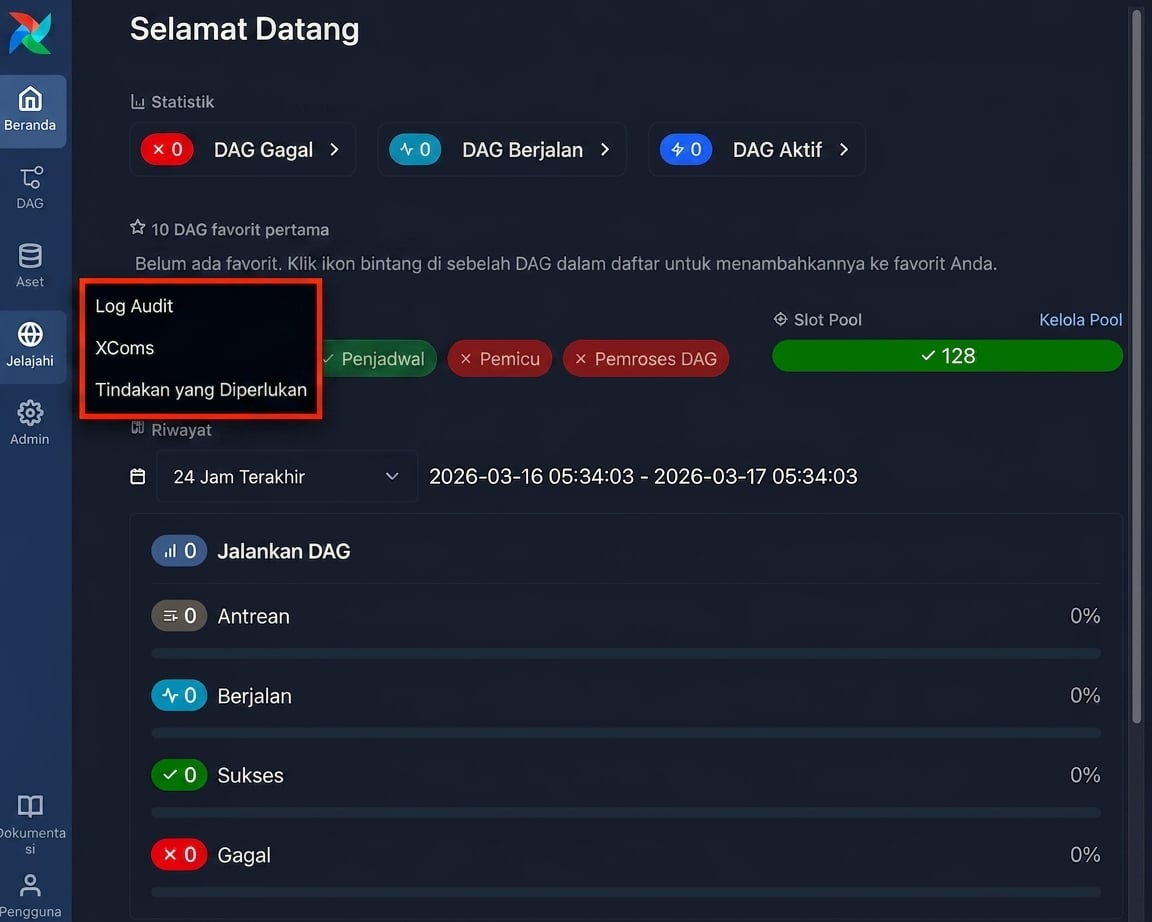The height and width of the screenshot is (922, 1152).
Task: Click the Gagal progress bar
Action: (626, 892)
